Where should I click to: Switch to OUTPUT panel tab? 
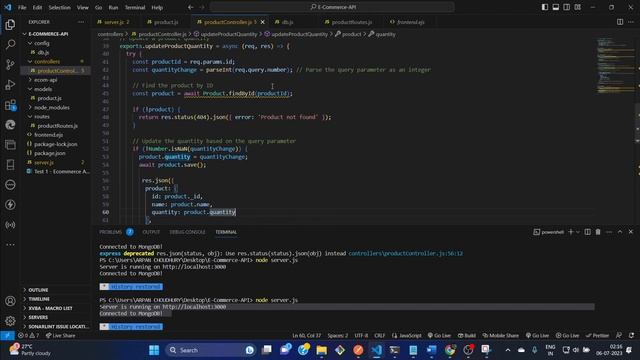pyautogui.click(x=151, y=232)
